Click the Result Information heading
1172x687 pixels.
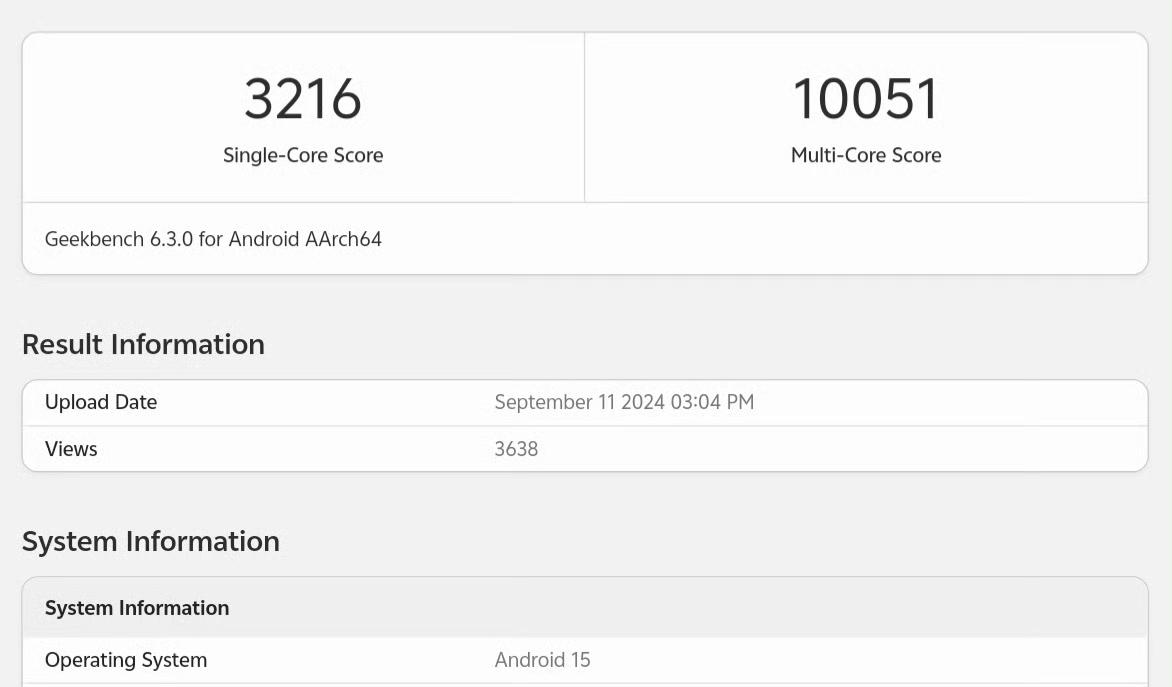click(x=143, y=344)
